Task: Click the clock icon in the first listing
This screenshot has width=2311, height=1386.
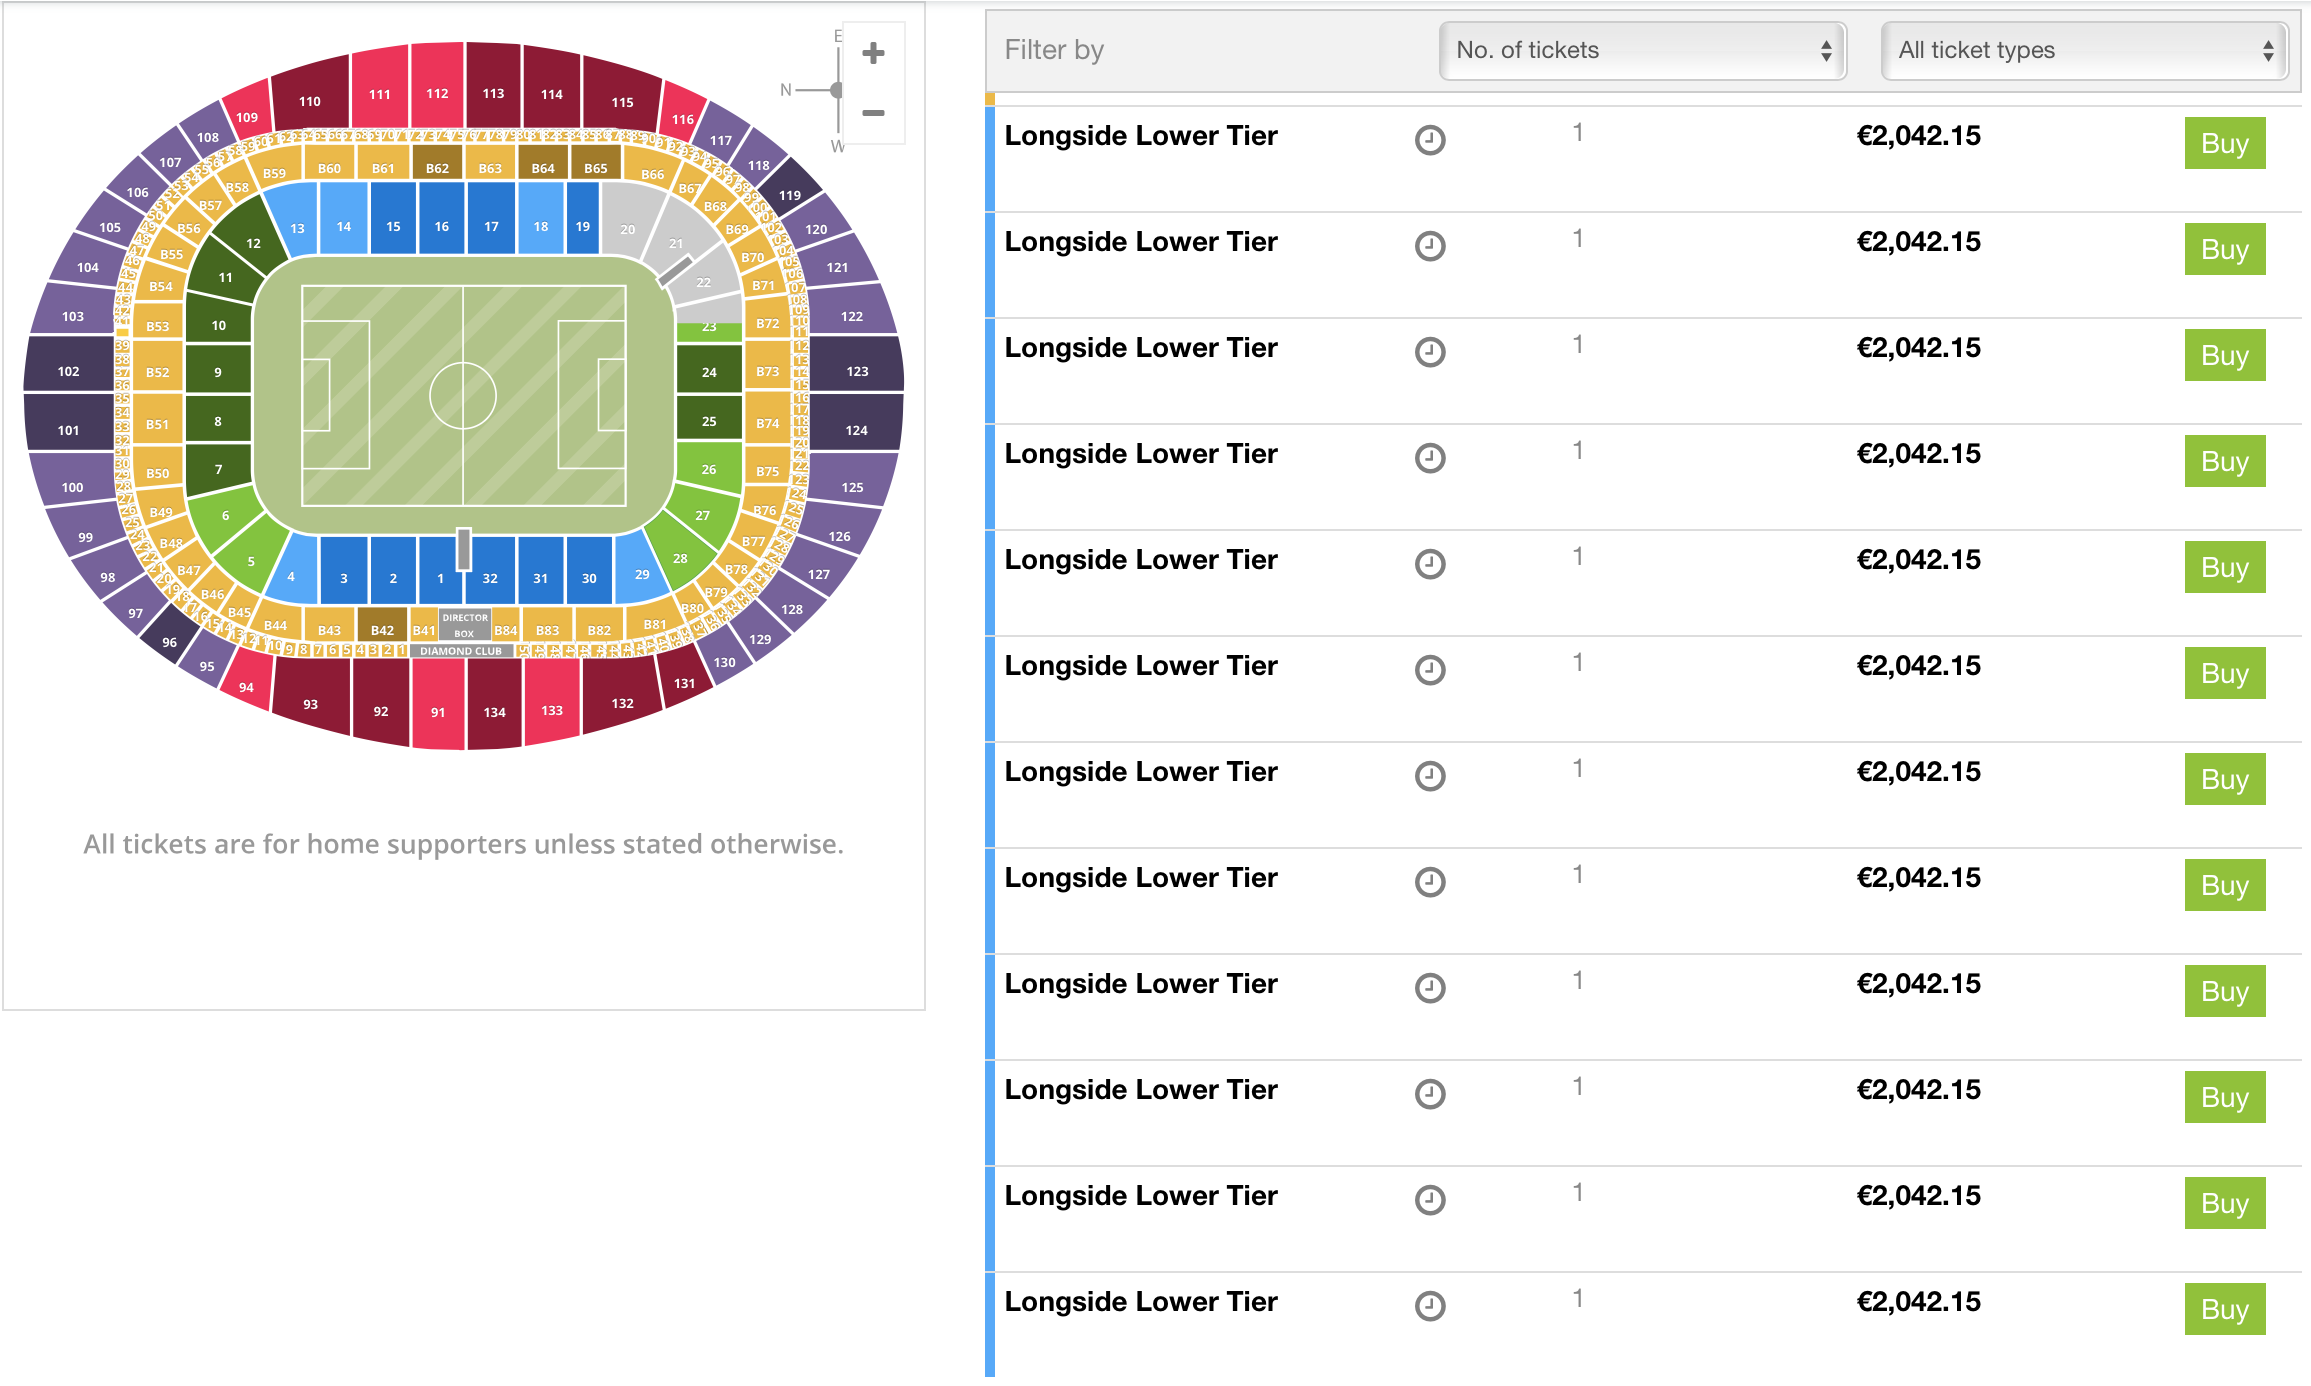Action: tap(1430, 140)
